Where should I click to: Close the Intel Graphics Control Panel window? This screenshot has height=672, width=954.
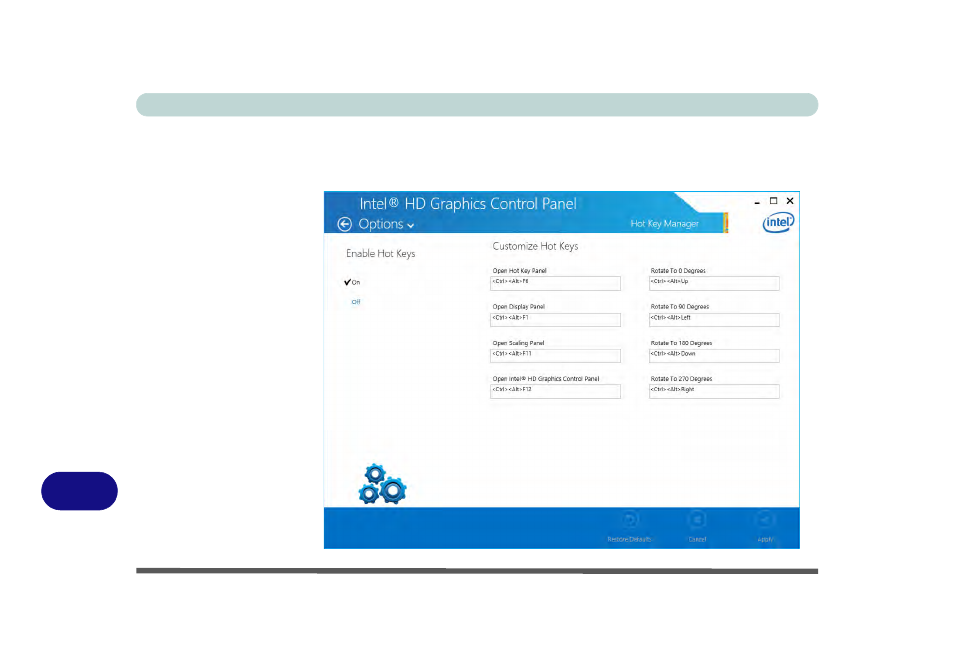point(790,201)
